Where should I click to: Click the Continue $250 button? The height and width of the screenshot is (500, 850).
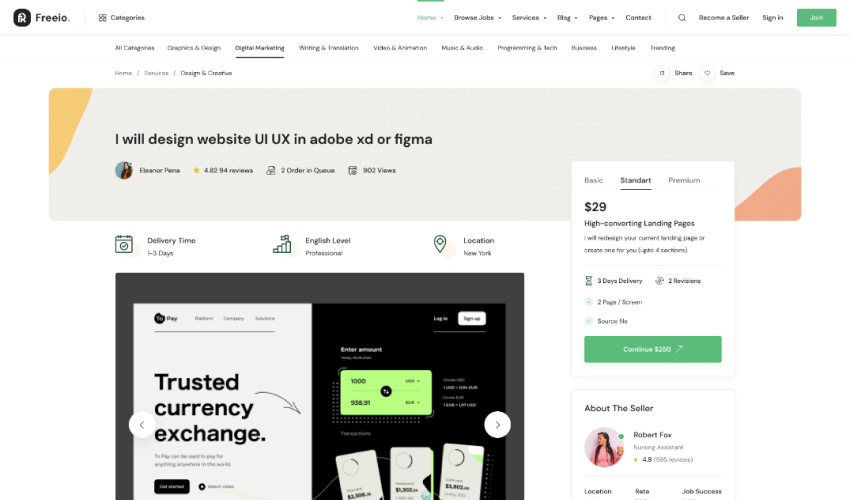pos(653,349)
